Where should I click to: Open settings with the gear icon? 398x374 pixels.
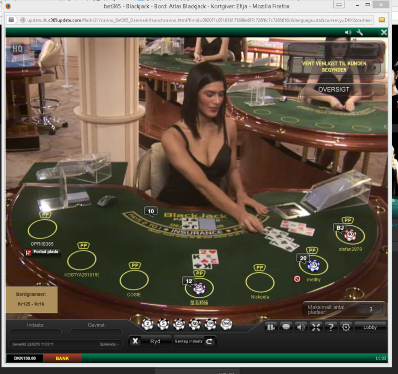(346, 327)
